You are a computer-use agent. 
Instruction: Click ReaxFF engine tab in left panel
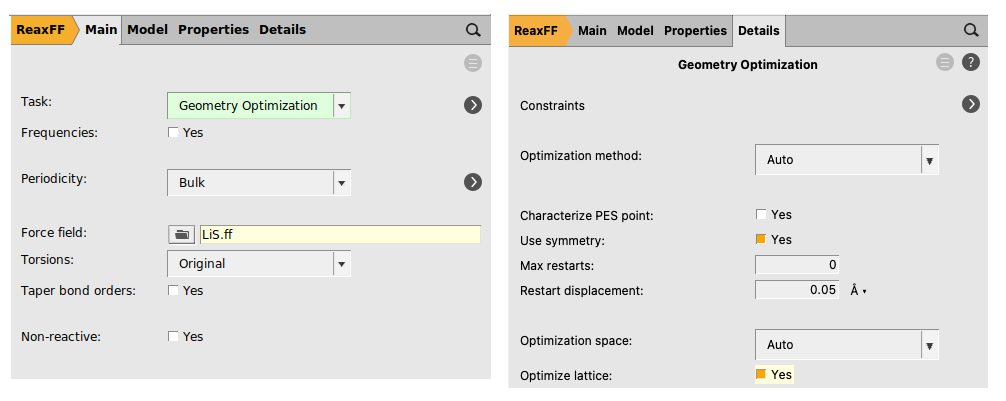[x=40, y=30]
